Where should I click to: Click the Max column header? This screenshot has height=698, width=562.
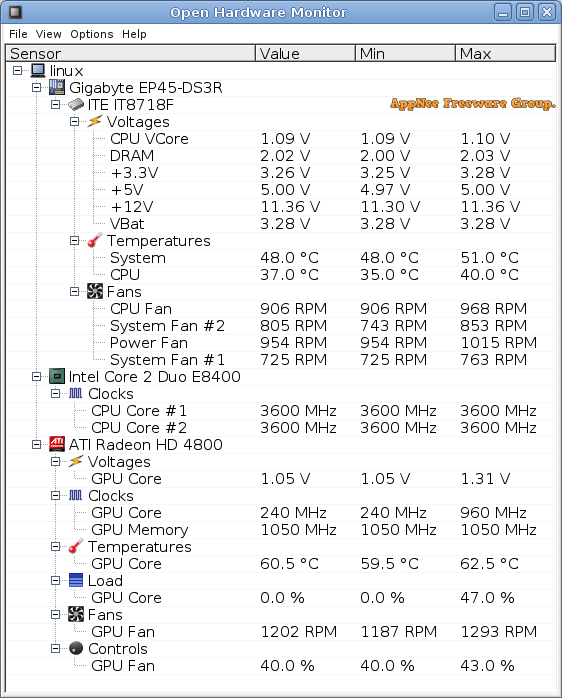tap(505, 53)
